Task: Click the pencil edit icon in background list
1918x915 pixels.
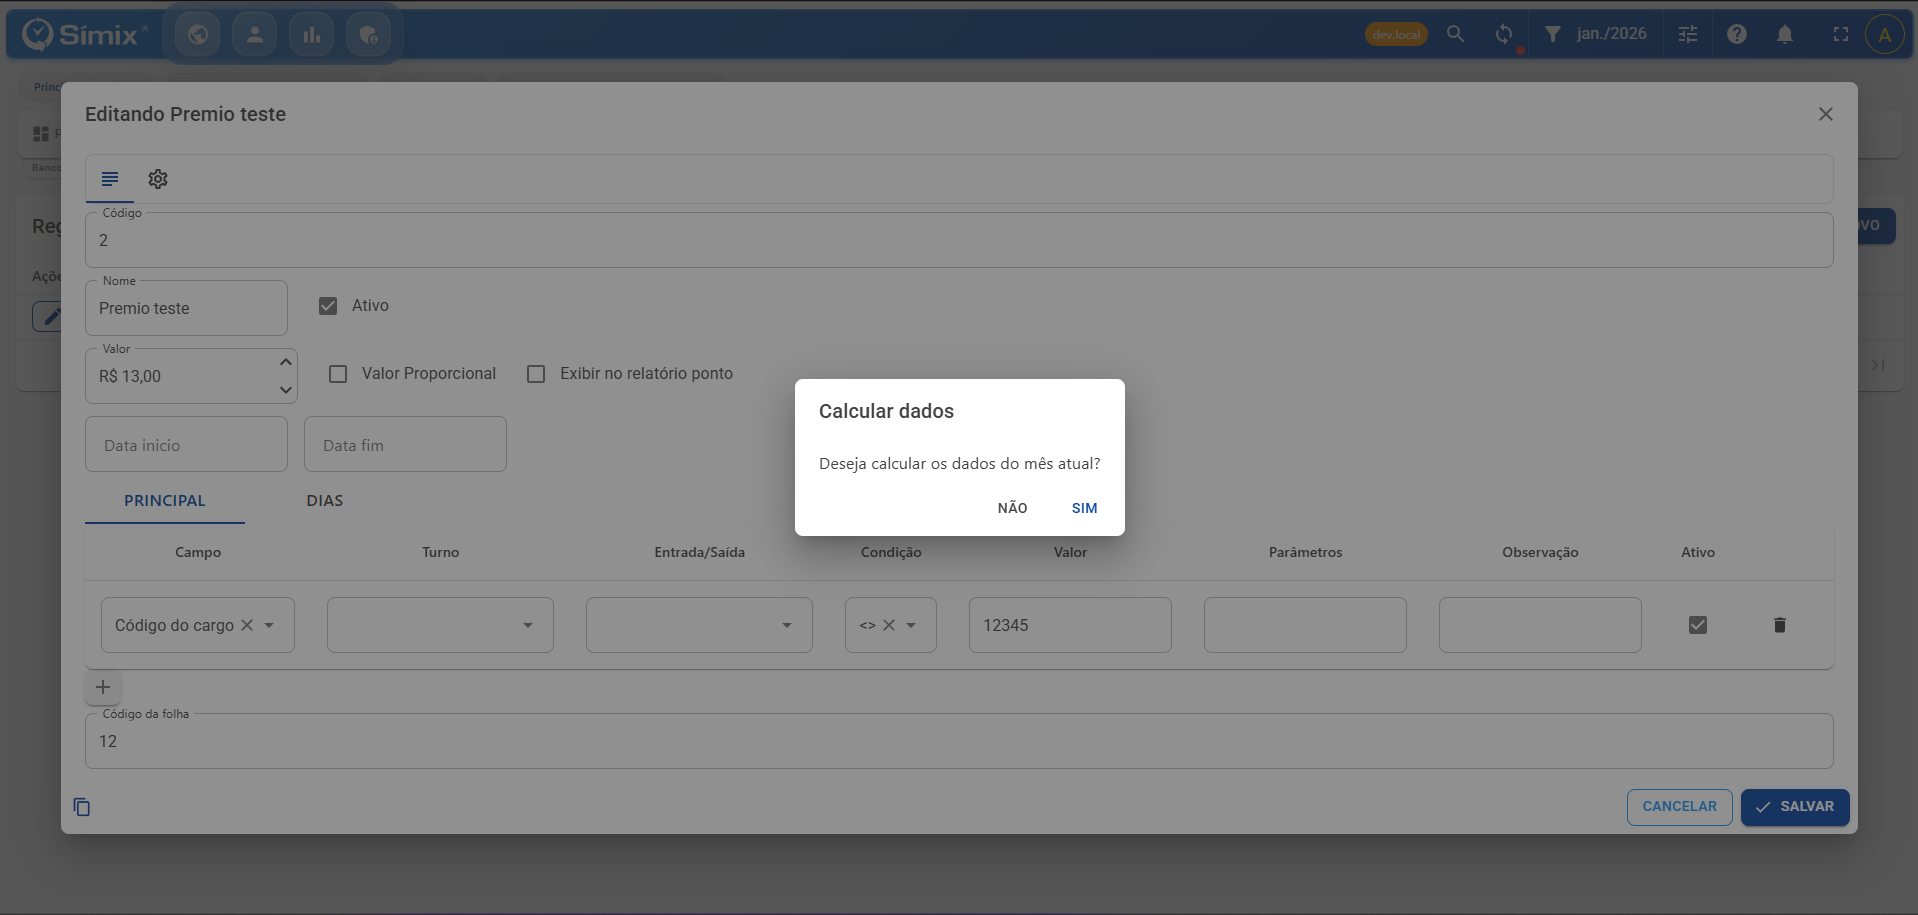Action: click(50, 316)
